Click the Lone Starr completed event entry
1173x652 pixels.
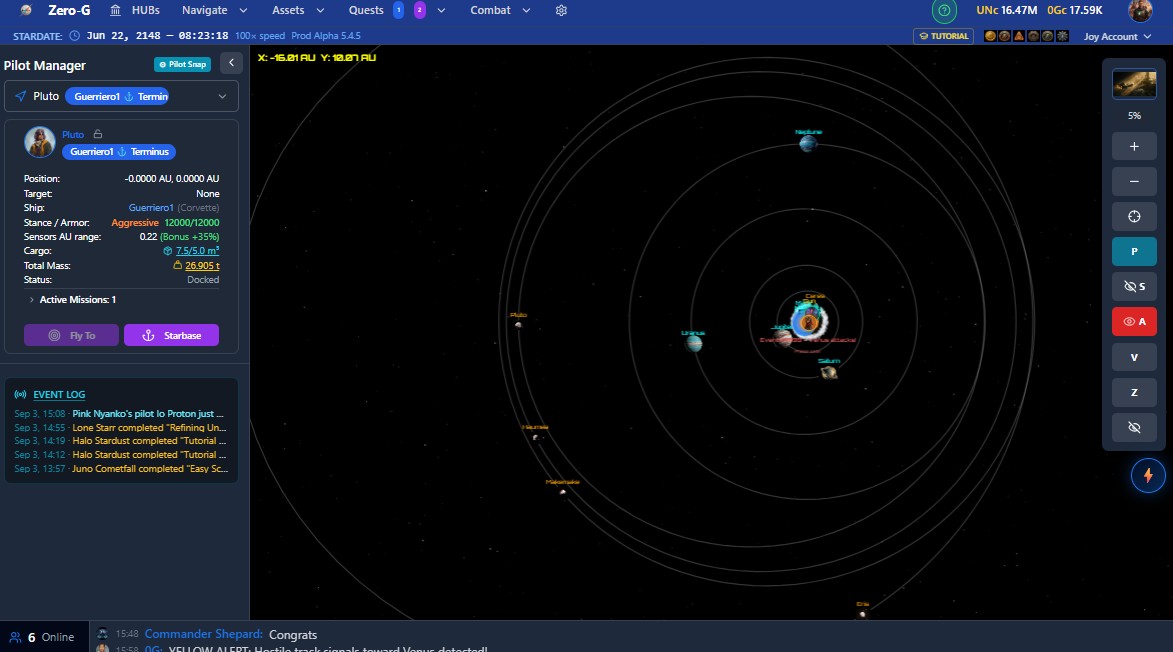click(x=120, y=428)
